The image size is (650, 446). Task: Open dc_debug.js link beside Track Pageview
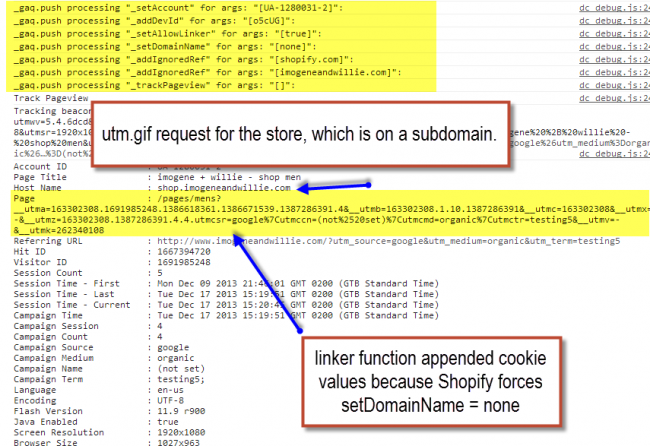pos(614,98)
